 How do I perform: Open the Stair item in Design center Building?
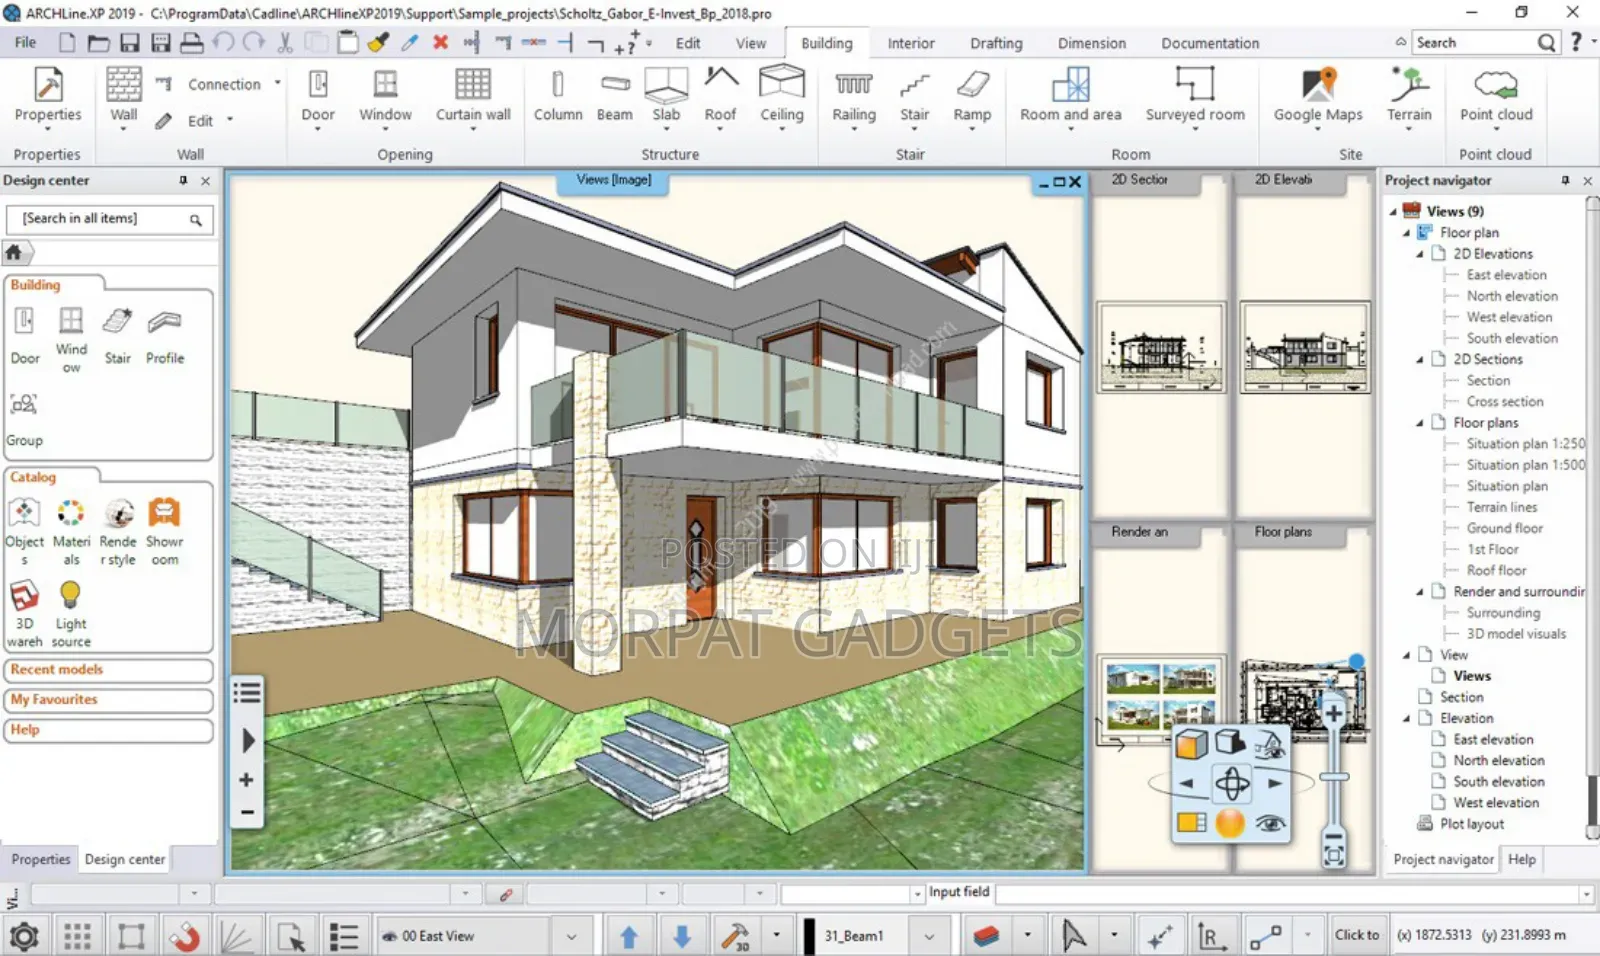coord(118,336)
